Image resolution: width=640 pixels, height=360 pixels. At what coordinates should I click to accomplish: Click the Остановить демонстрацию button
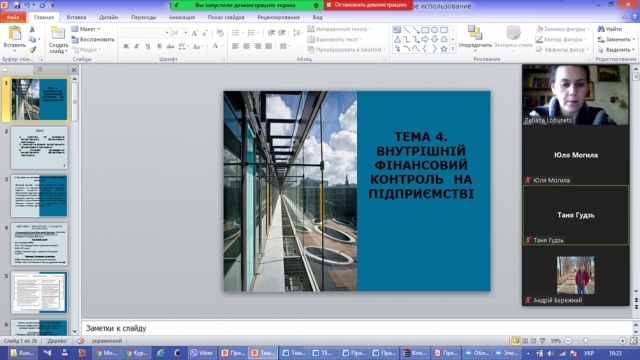click(x=367, y=5)
